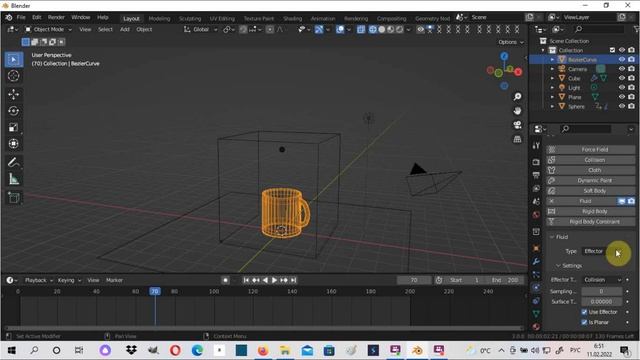Click the Force Field physics button

click(591, 150)
